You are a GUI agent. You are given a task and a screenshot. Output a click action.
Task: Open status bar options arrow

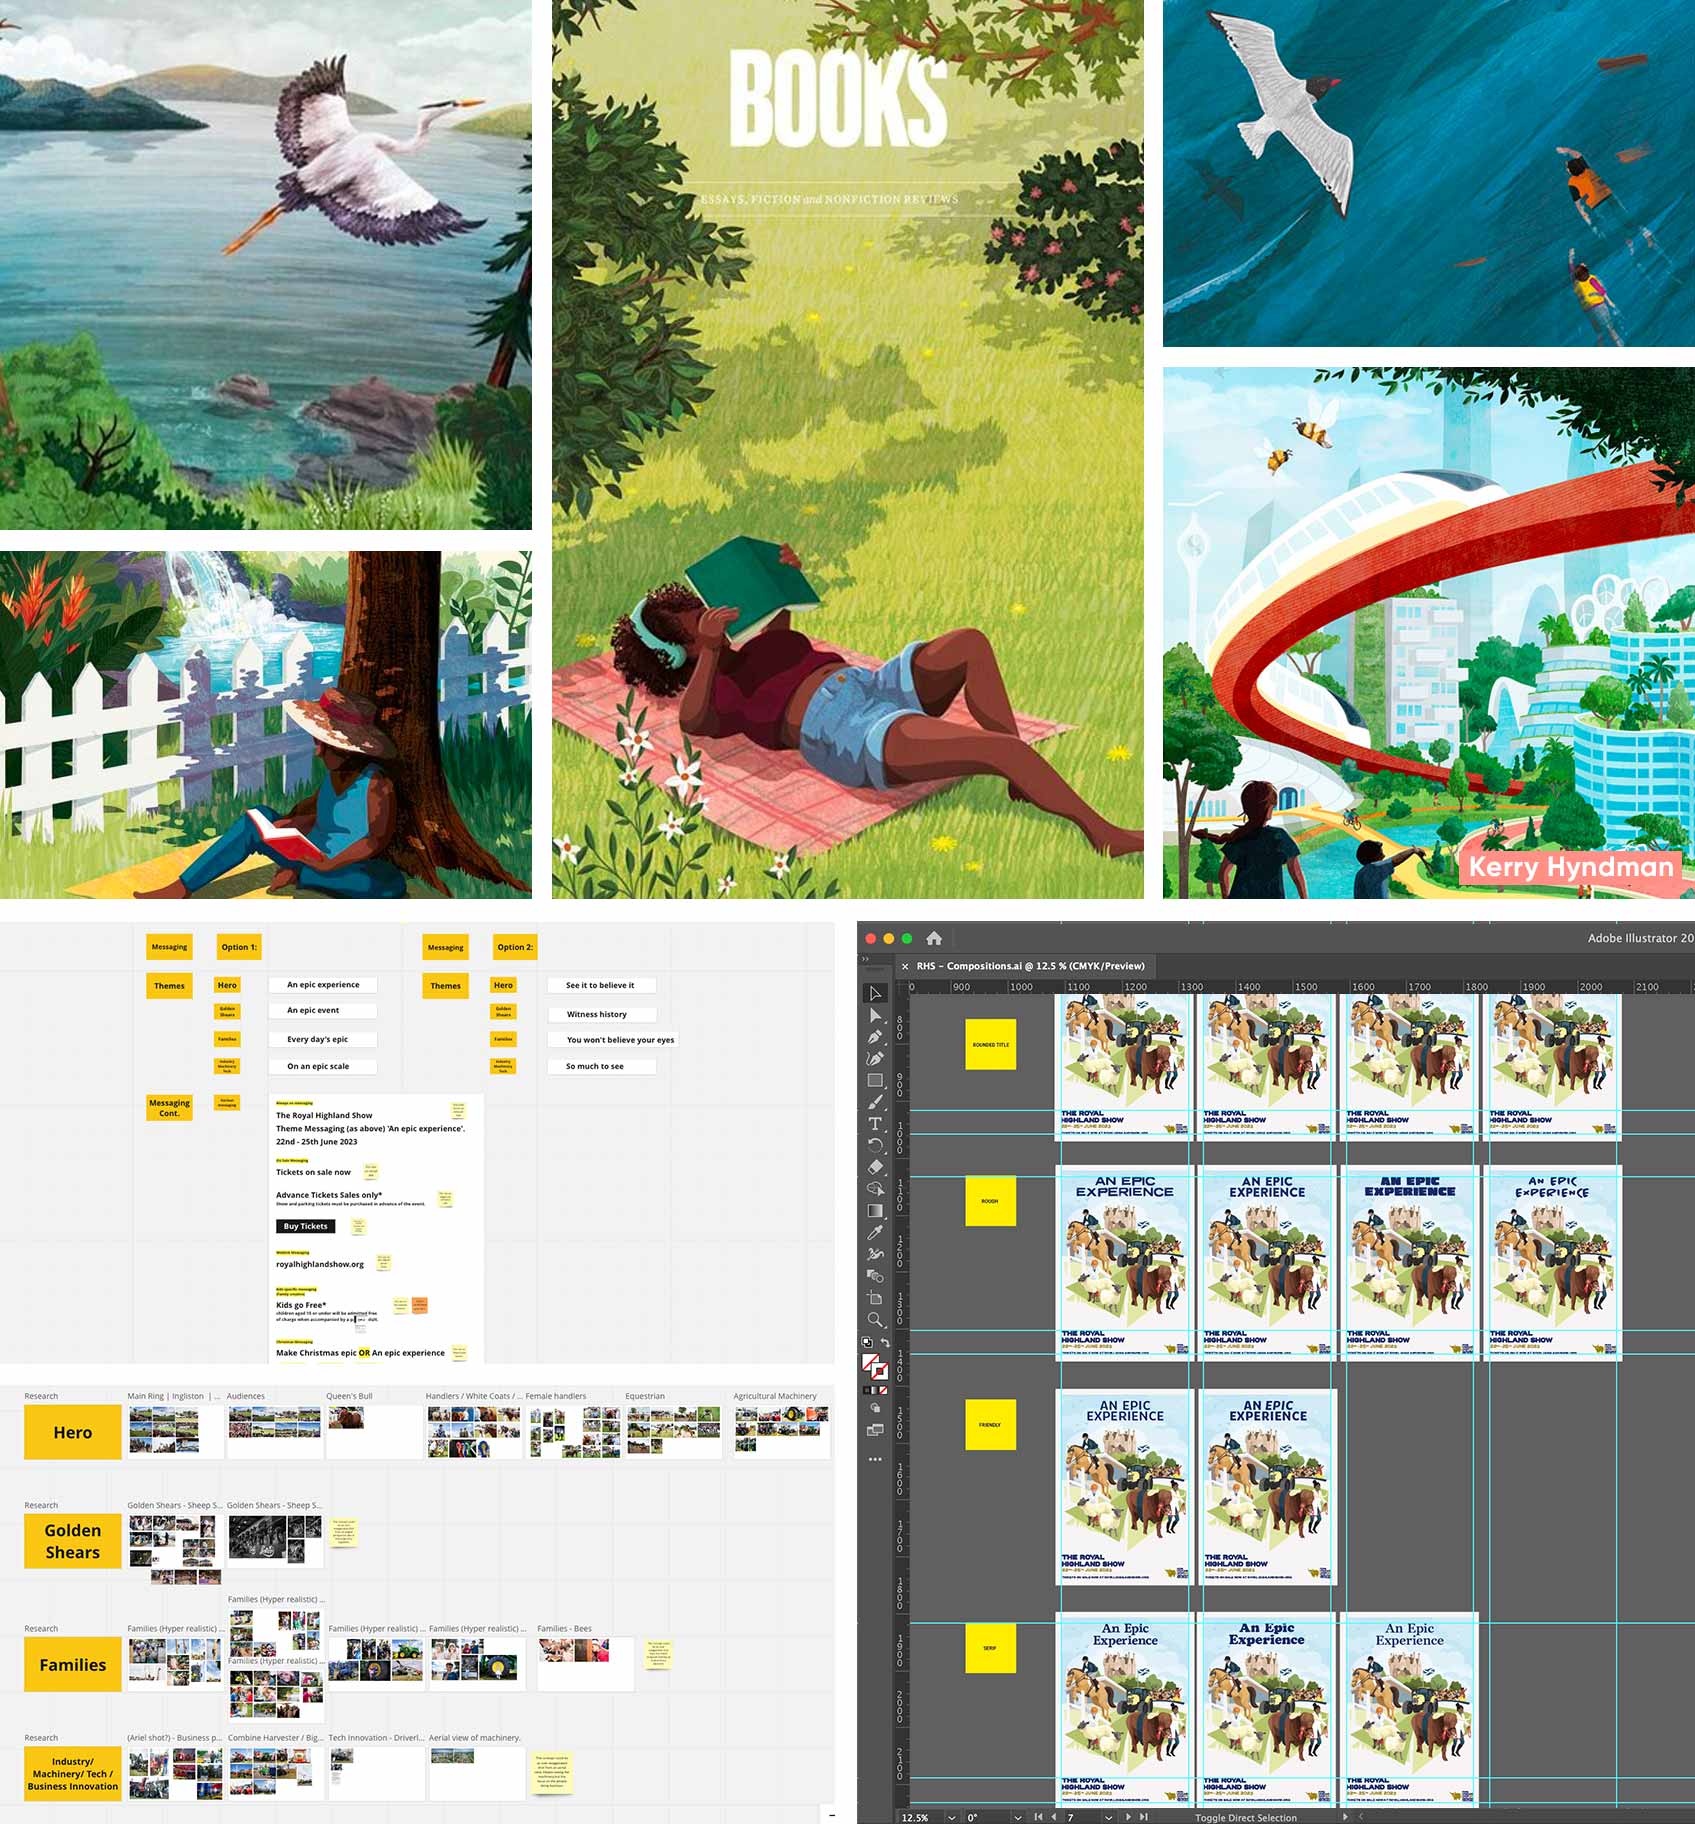coord(1345,1817)
